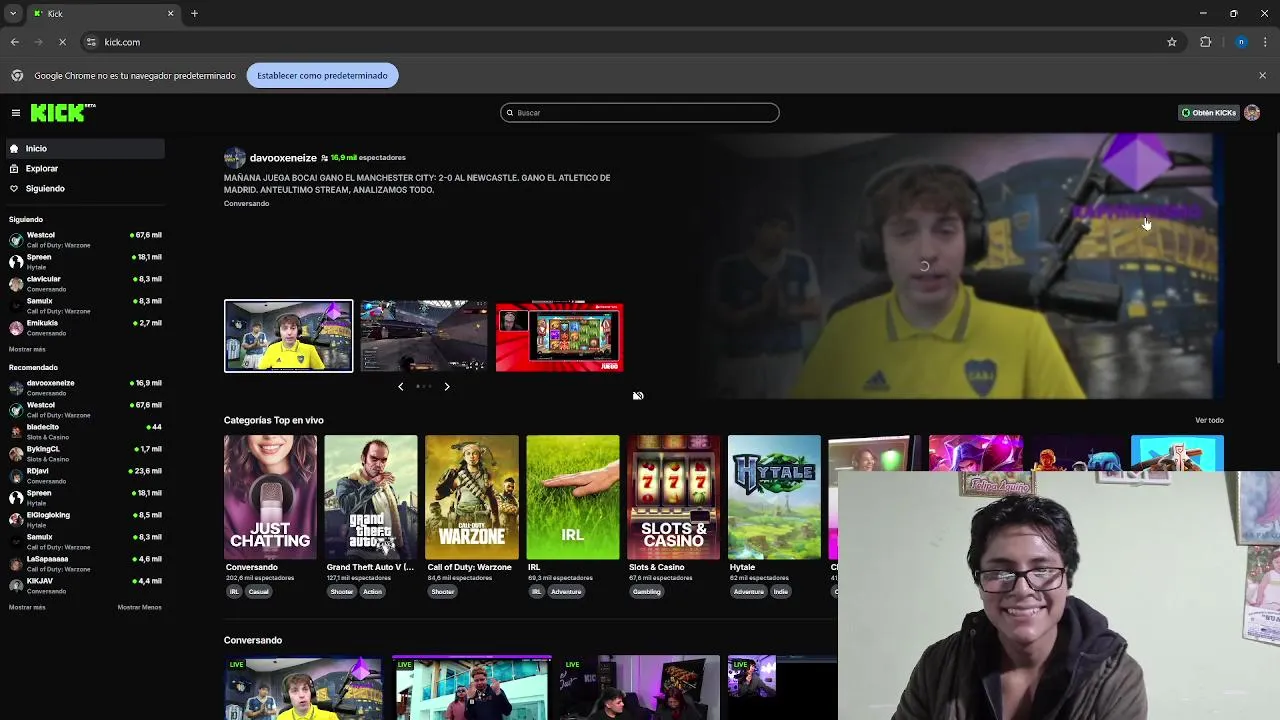Close the Kick browser tab
The width and height of the screenshot is (1280, 720).
click(170, 14)
